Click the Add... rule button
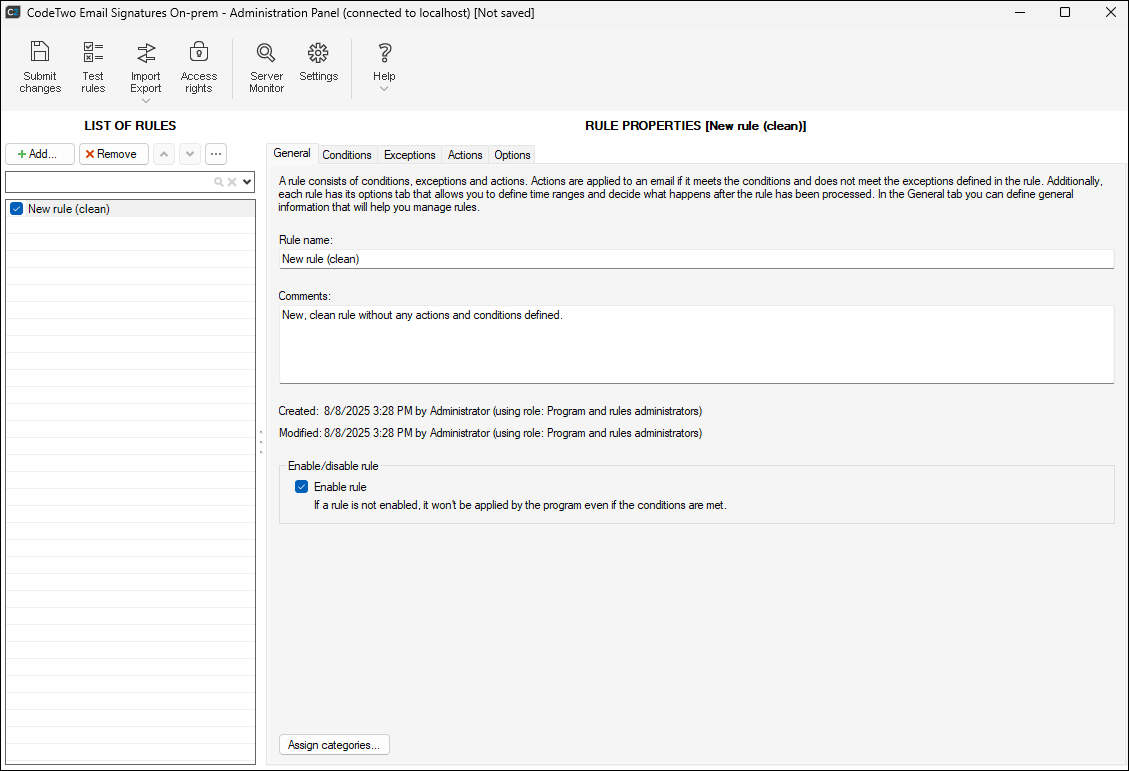The height and width of the screenshot is (771, 1129). click(40, 154)
